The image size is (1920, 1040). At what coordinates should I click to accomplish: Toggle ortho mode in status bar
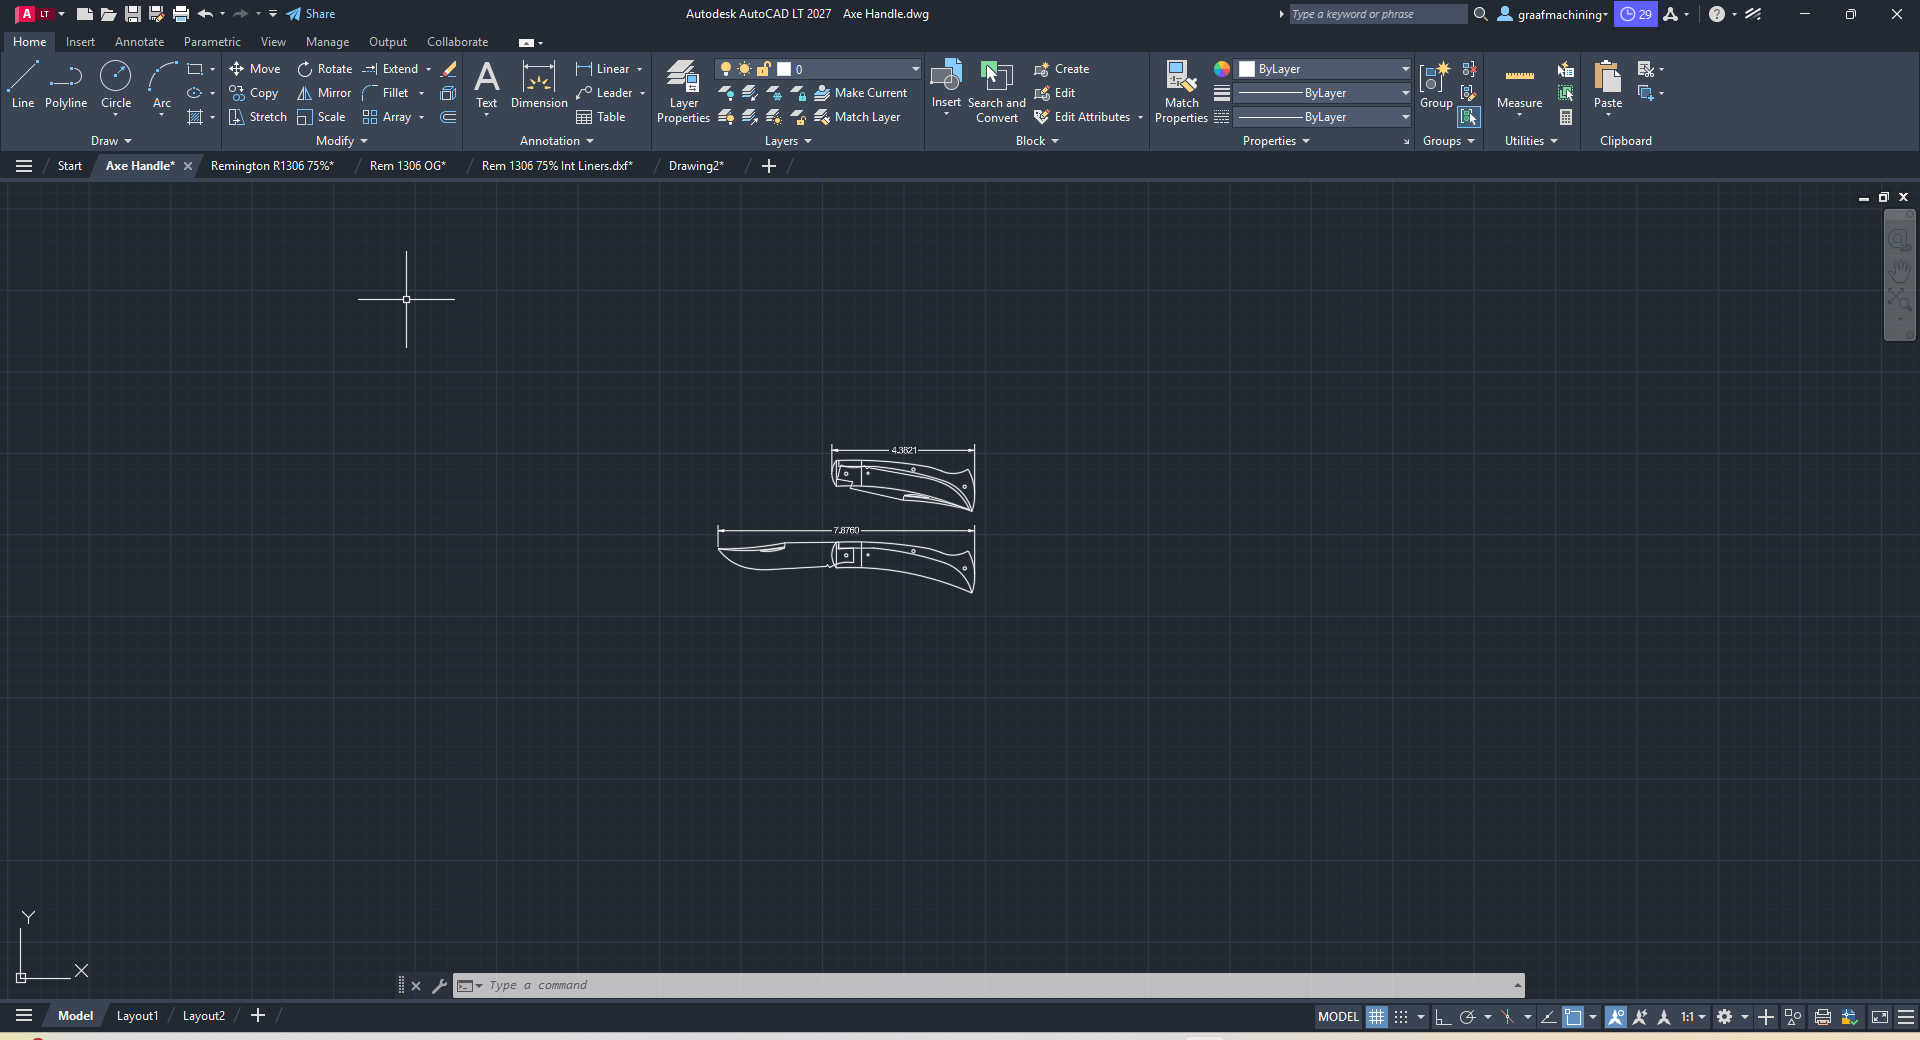point(1442,1017)
